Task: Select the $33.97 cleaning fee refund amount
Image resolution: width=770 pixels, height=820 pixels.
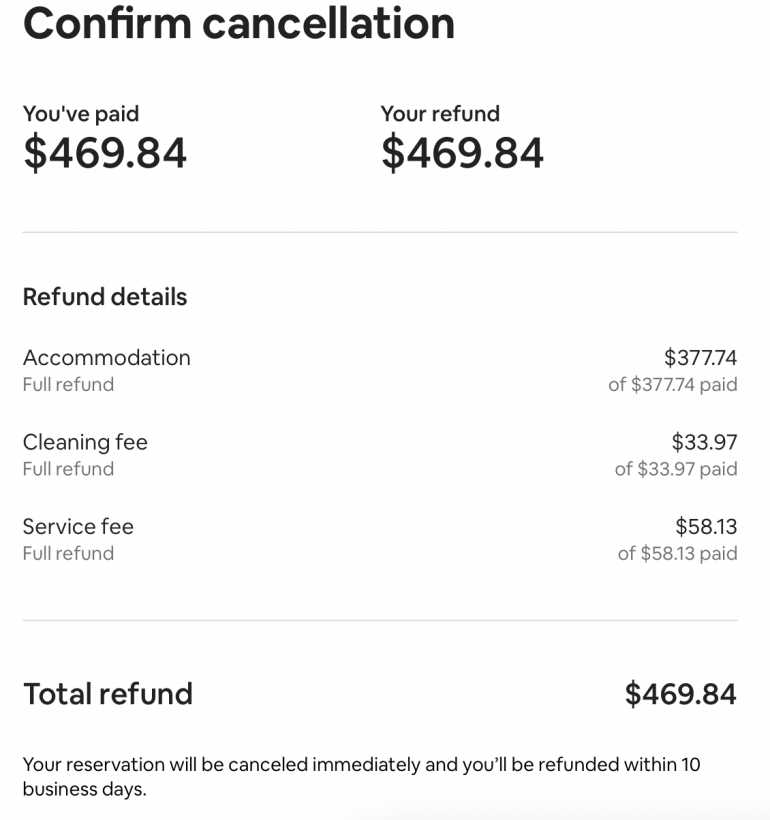Action: click(704, 442)
